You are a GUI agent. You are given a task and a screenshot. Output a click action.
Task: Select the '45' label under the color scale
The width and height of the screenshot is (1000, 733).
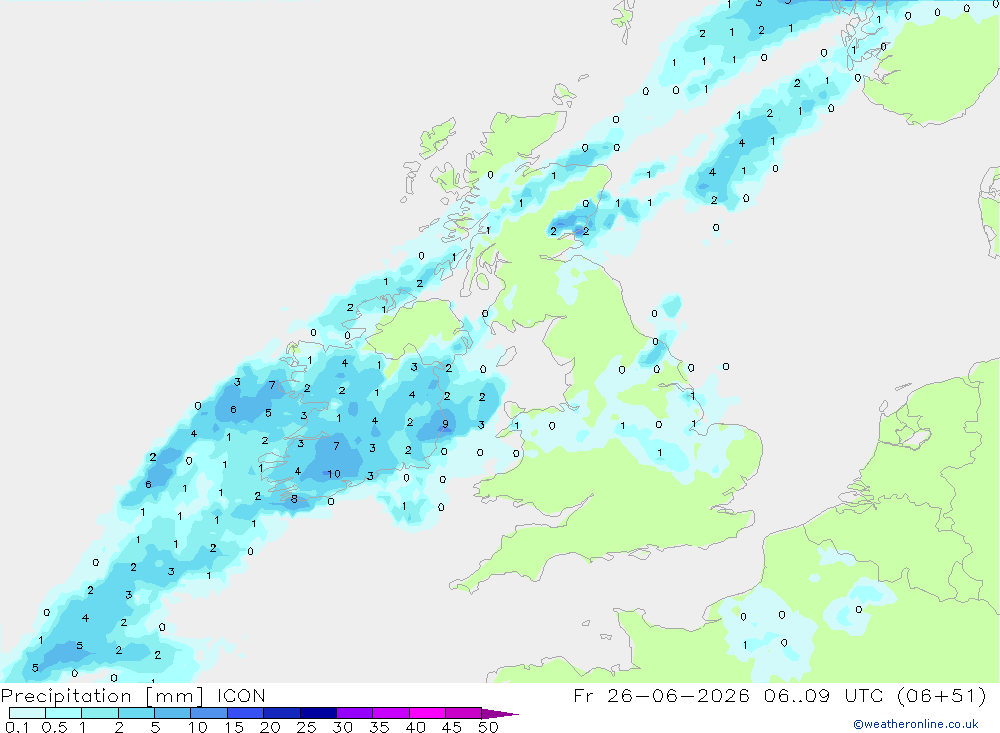pyautogui.click(x=452, y=727)
